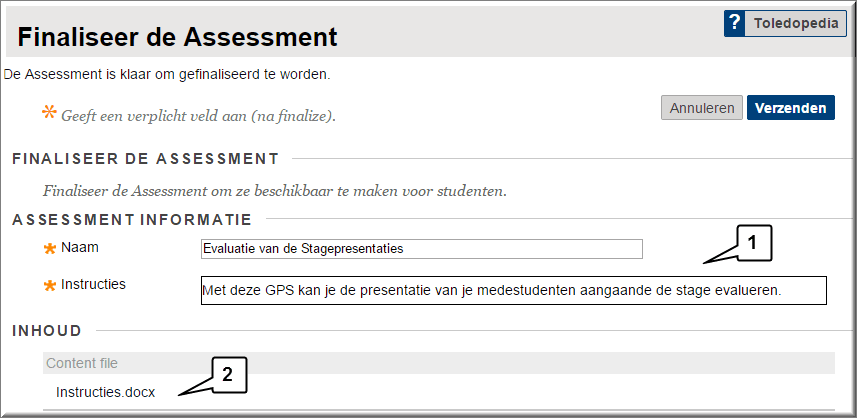
Task: Open the Instructies.docx file
Action: click(x=105, y=392)
